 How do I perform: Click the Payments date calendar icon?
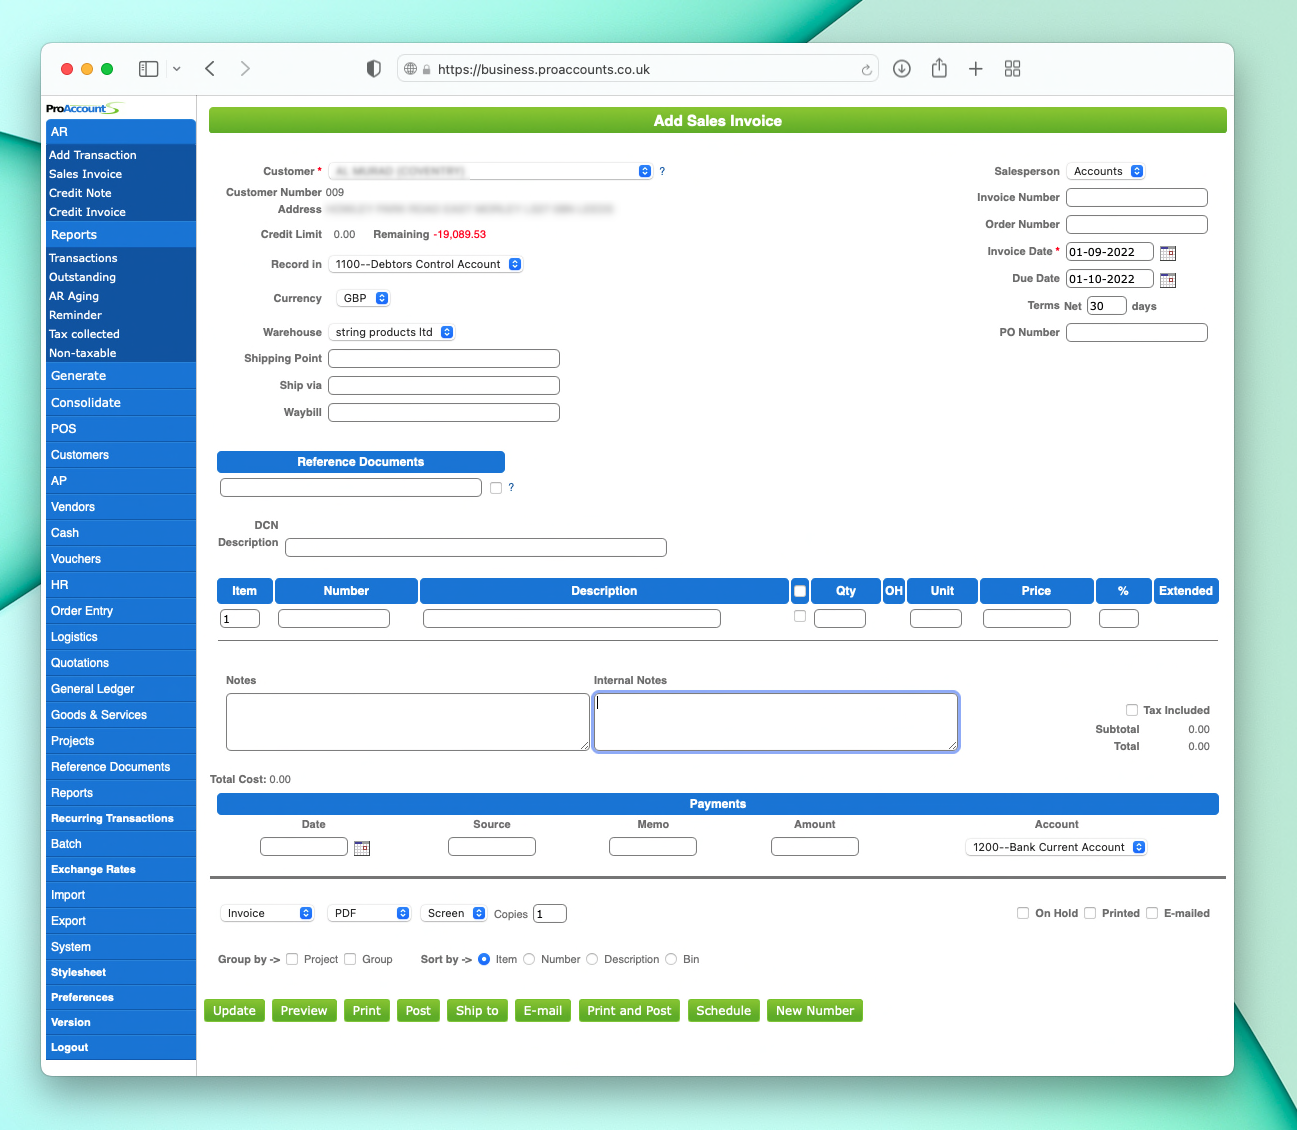[x=362, y=848]
